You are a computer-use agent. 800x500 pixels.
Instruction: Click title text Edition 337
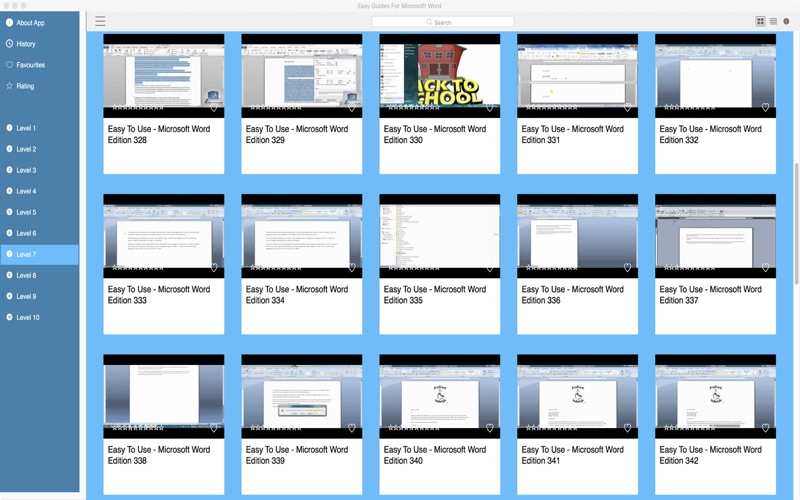[x=710, y=294]
